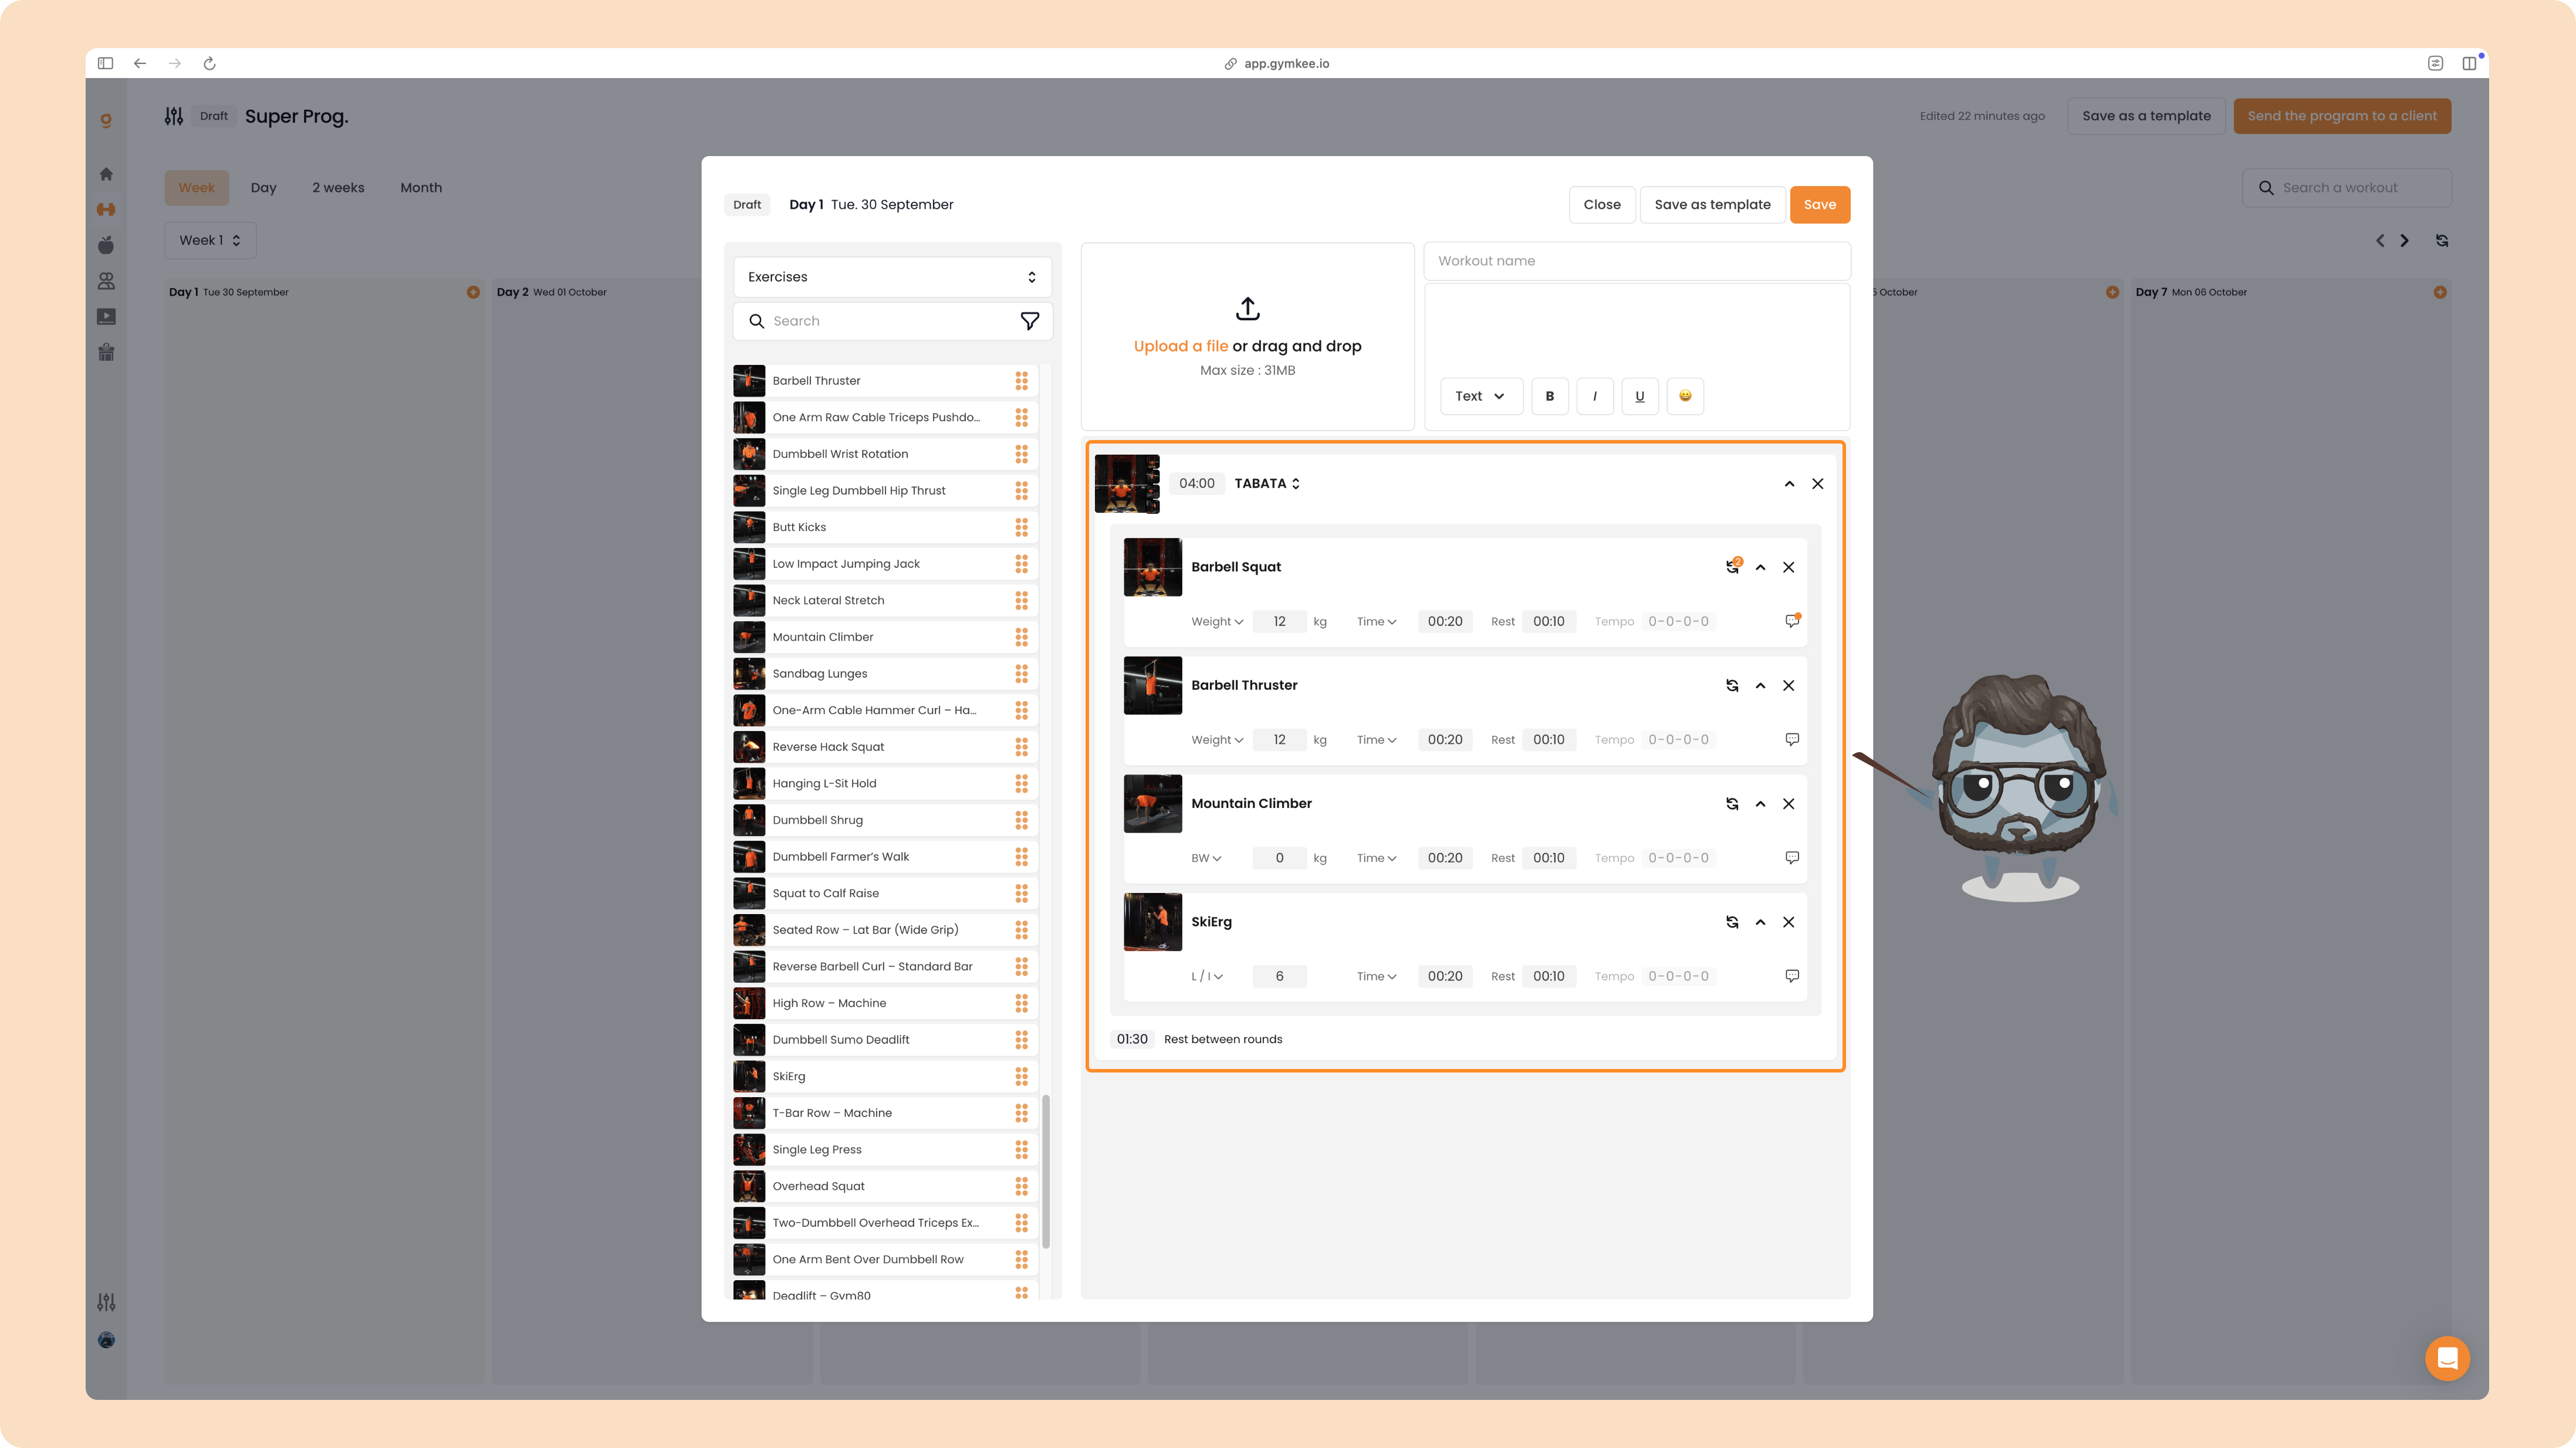Switch to Week view tab

(197, 188)
